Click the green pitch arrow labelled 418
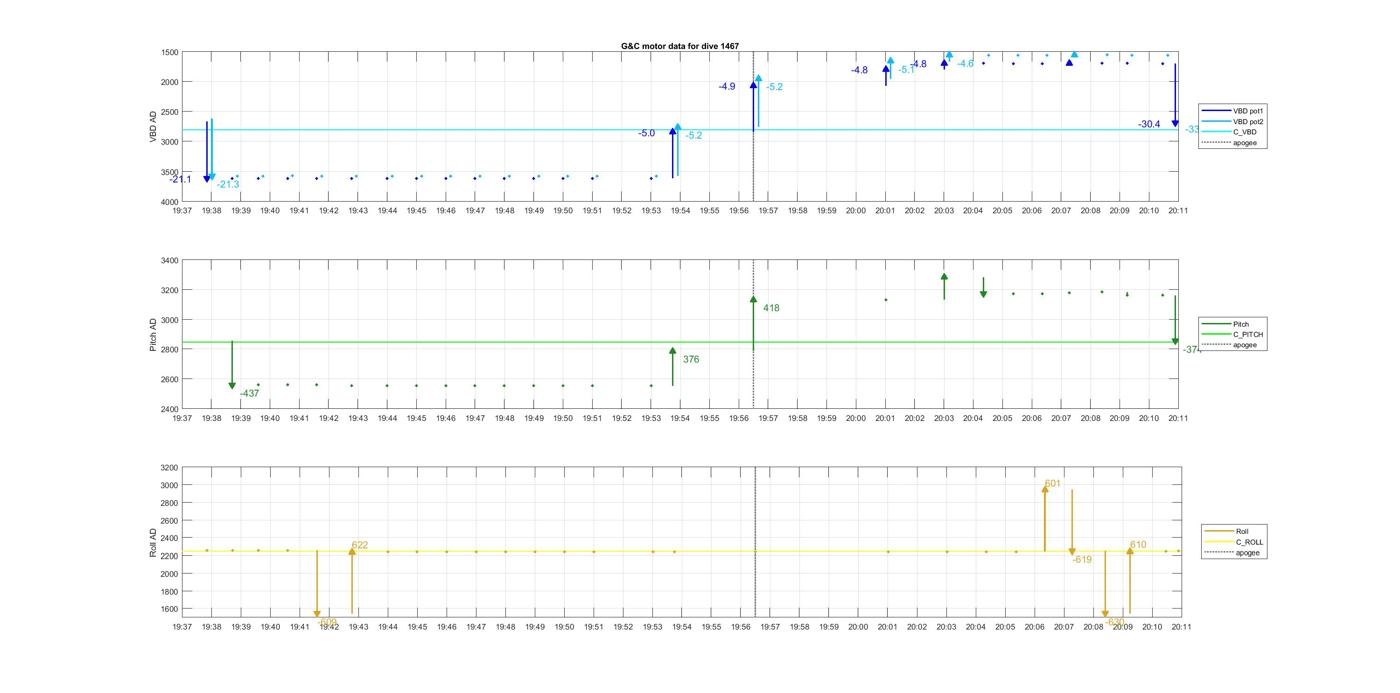This screenshot has height=693, width=1400. click(753, 323)
